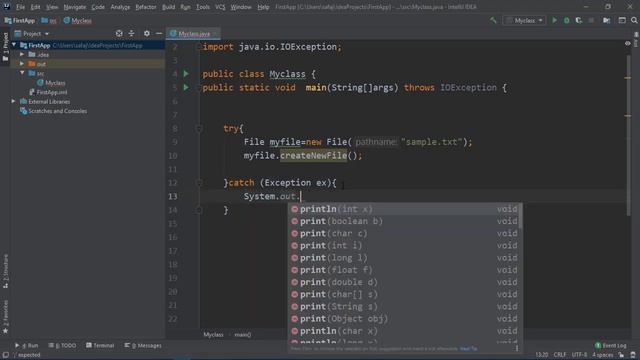This screenshot has height=360, width=640.
Task: Click the tool windows quick-access icon in the status bar
Action: point(6,355)
